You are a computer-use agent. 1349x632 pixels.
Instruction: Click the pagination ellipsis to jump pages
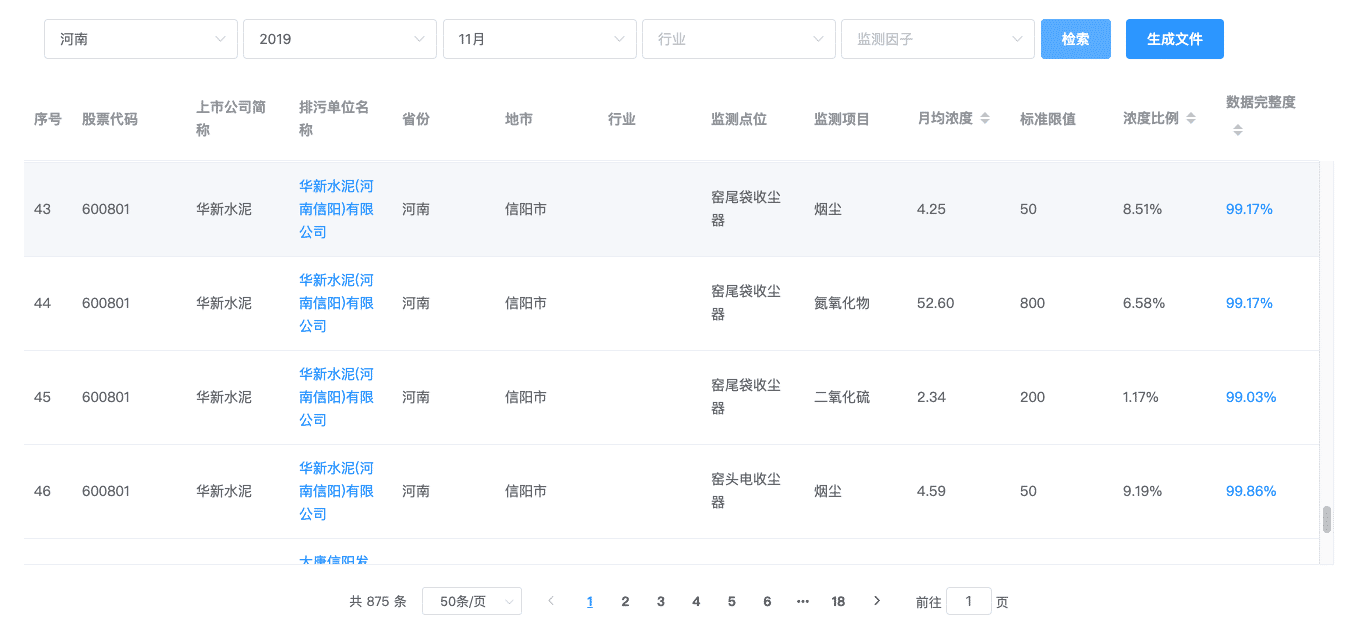[x=803, y=601]
